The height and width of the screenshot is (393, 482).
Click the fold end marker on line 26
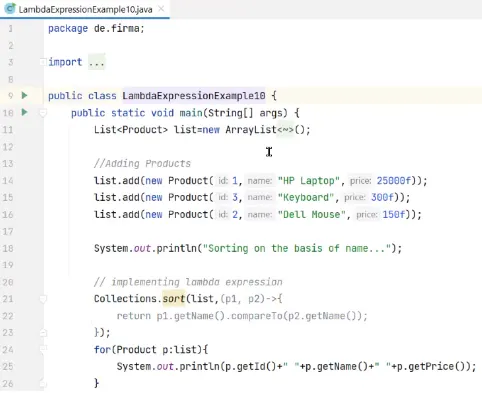coord(43,383)
